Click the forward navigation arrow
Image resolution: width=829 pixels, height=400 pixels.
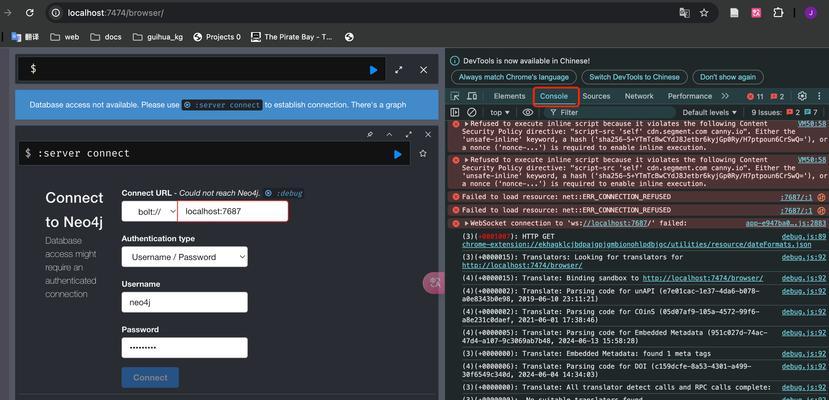click(8, 13)
